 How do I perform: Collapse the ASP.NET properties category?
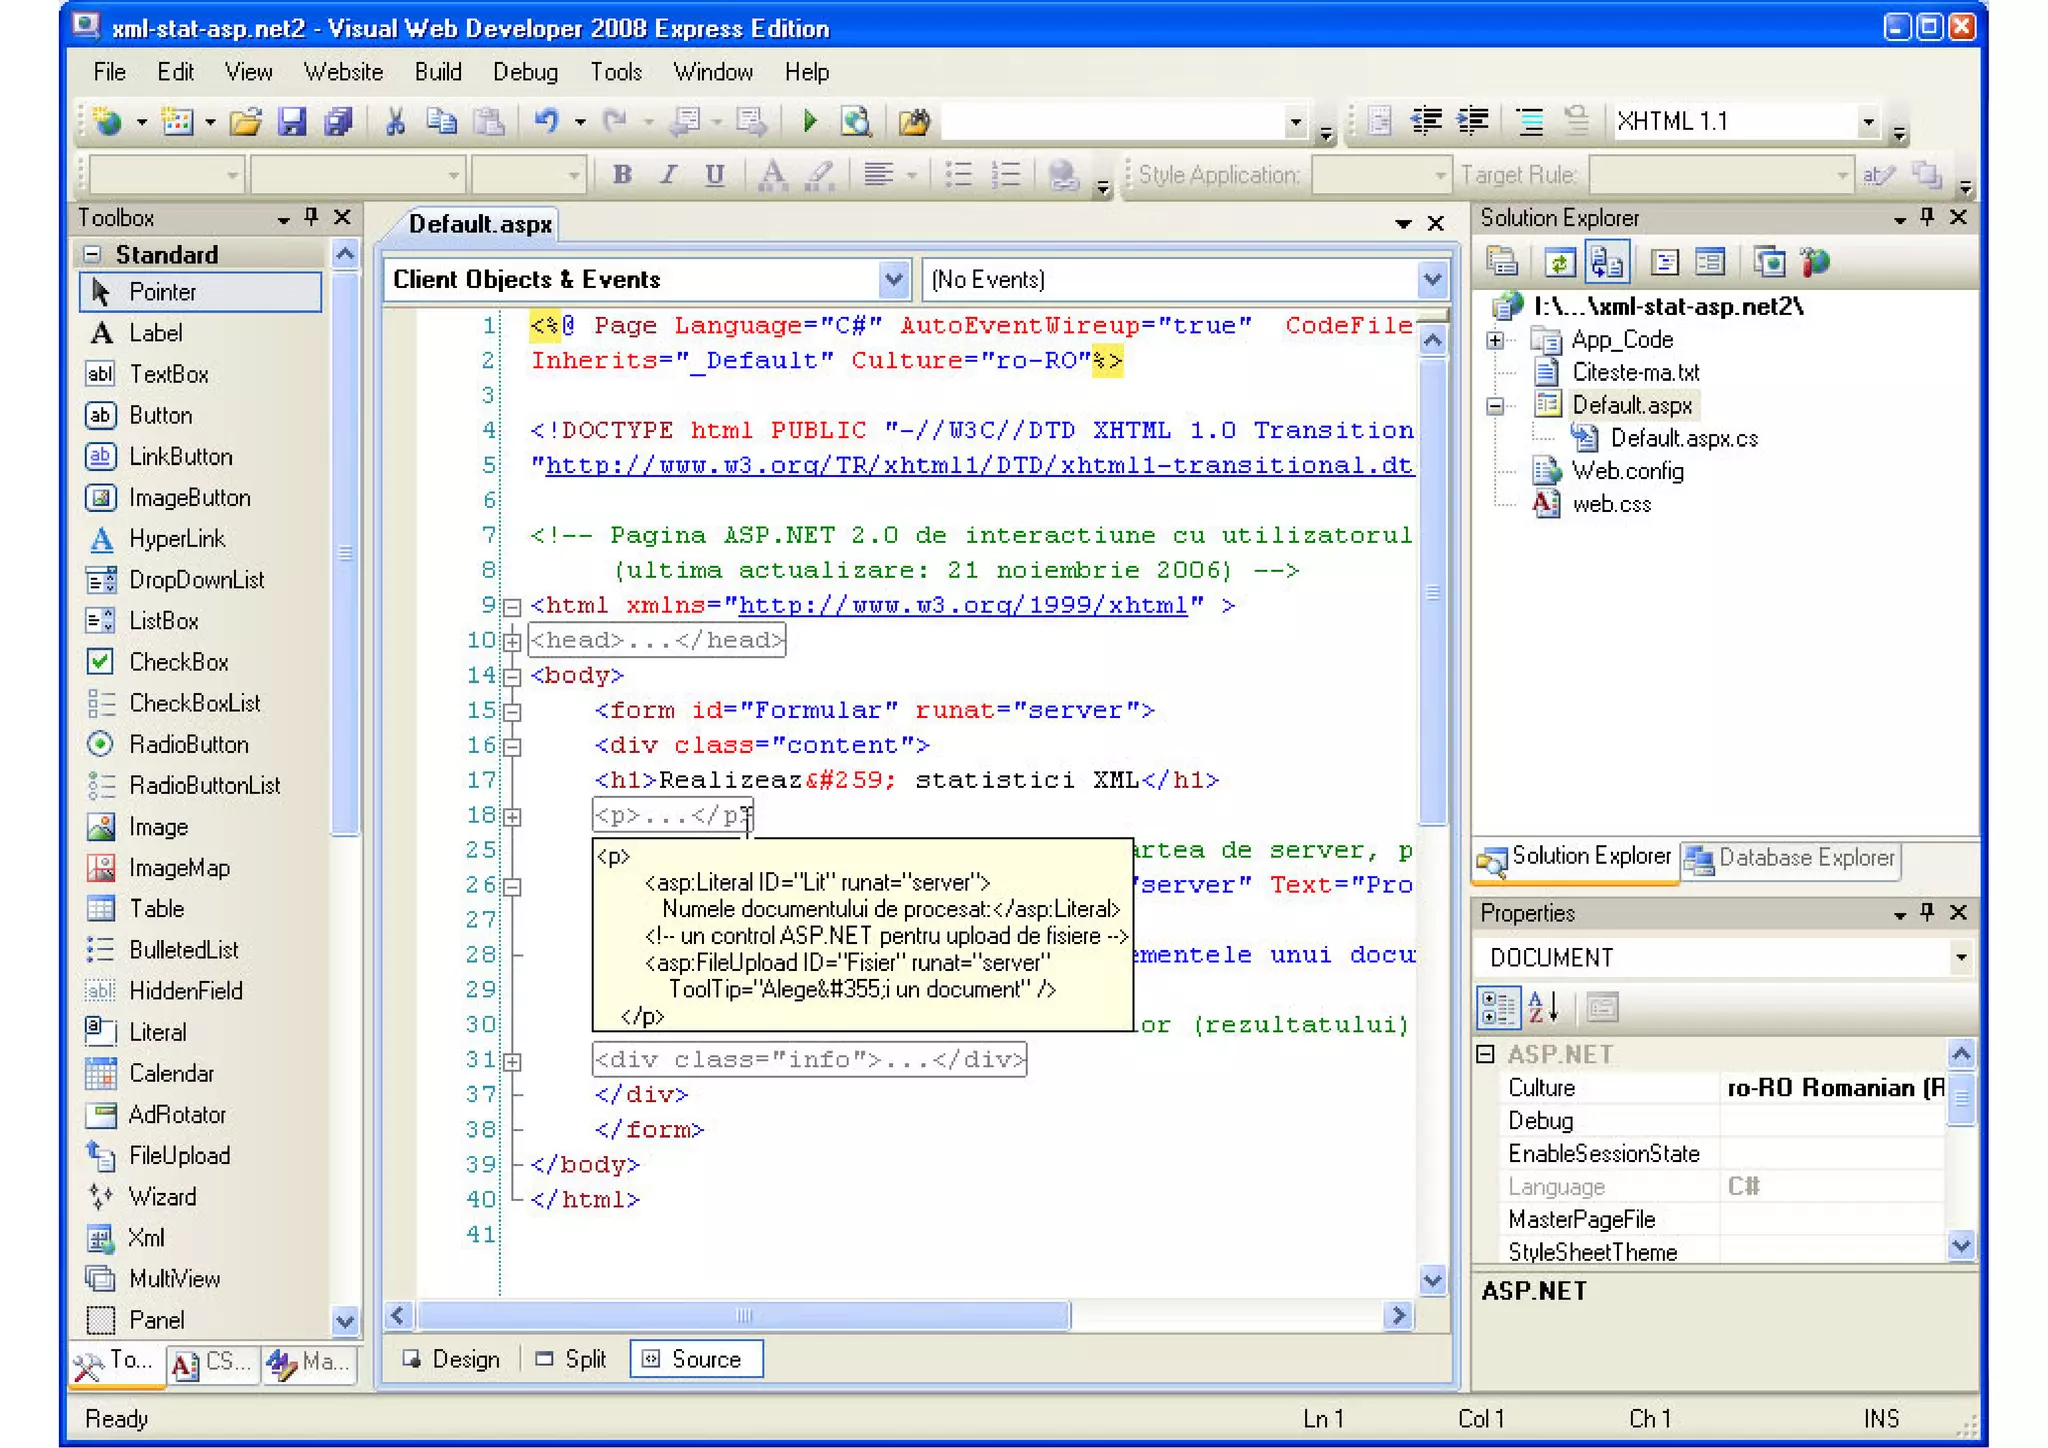[1486, 1054]
